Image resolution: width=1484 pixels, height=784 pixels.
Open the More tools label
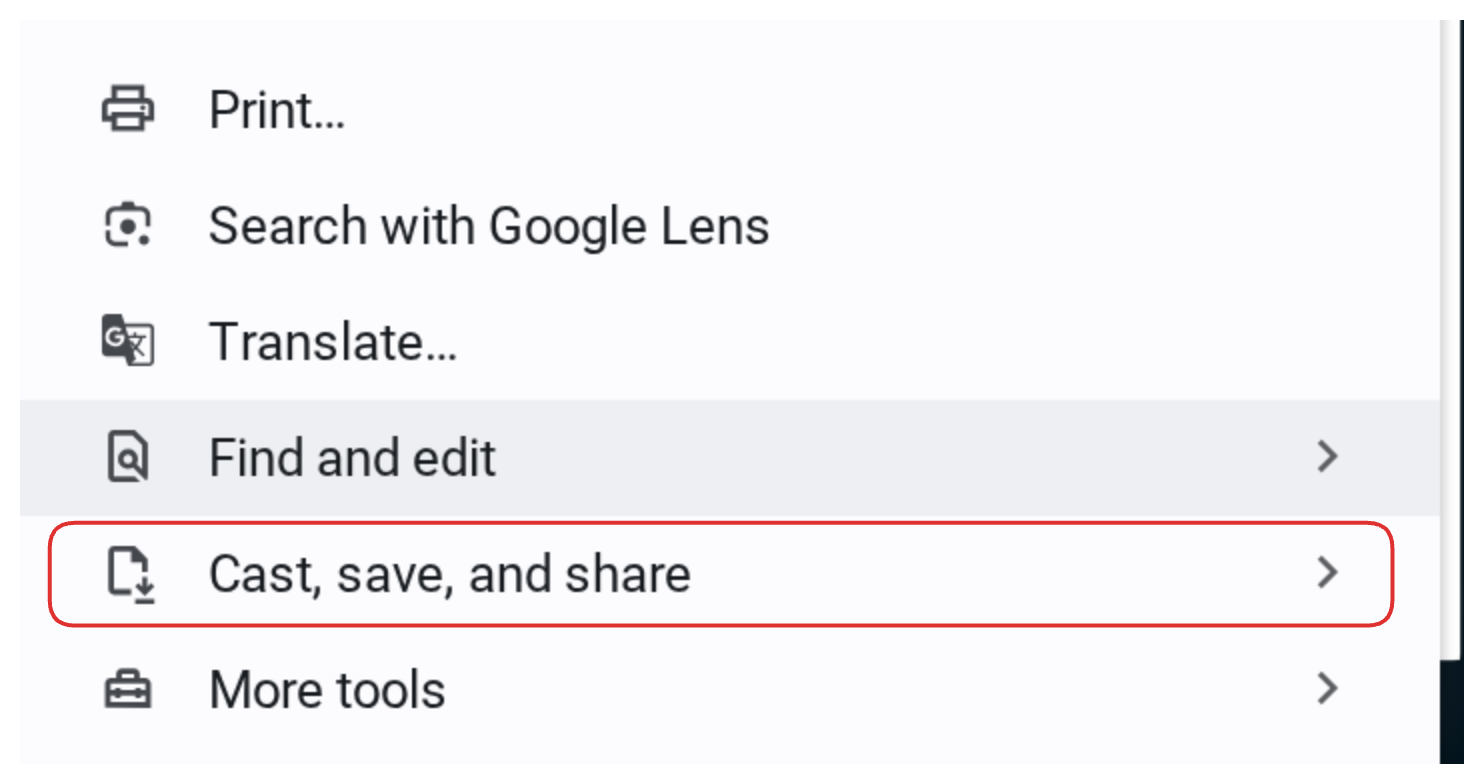[327, 690]
